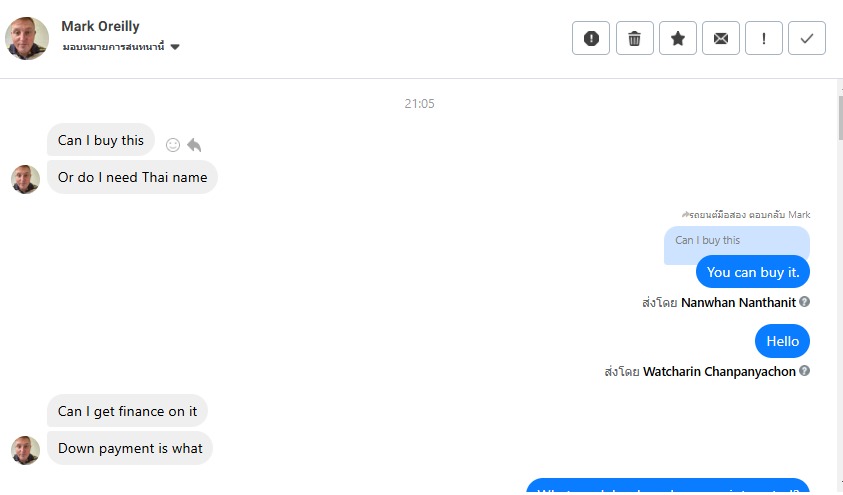Image resolution: width=843 pixels, height=495 pixels.
Task: Select the 'You can buy it.' message bubble
Action: 753,272
